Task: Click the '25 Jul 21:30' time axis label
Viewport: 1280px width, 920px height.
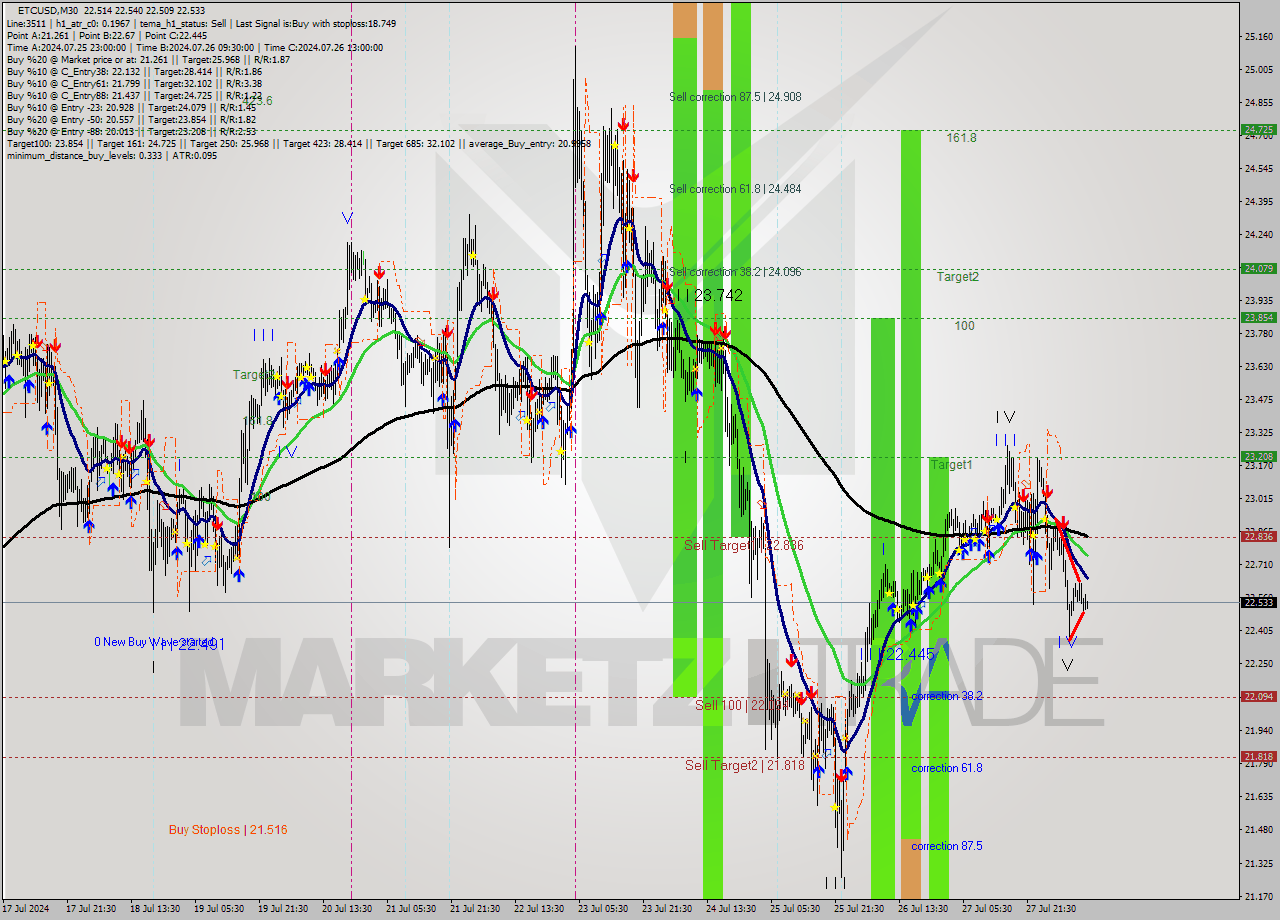Action: click(860, 909)
